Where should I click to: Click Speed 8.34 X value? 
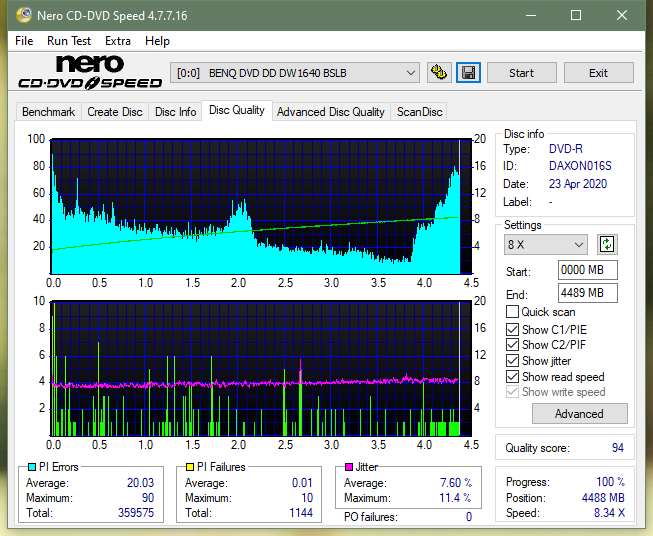click(x=609, y=513)
